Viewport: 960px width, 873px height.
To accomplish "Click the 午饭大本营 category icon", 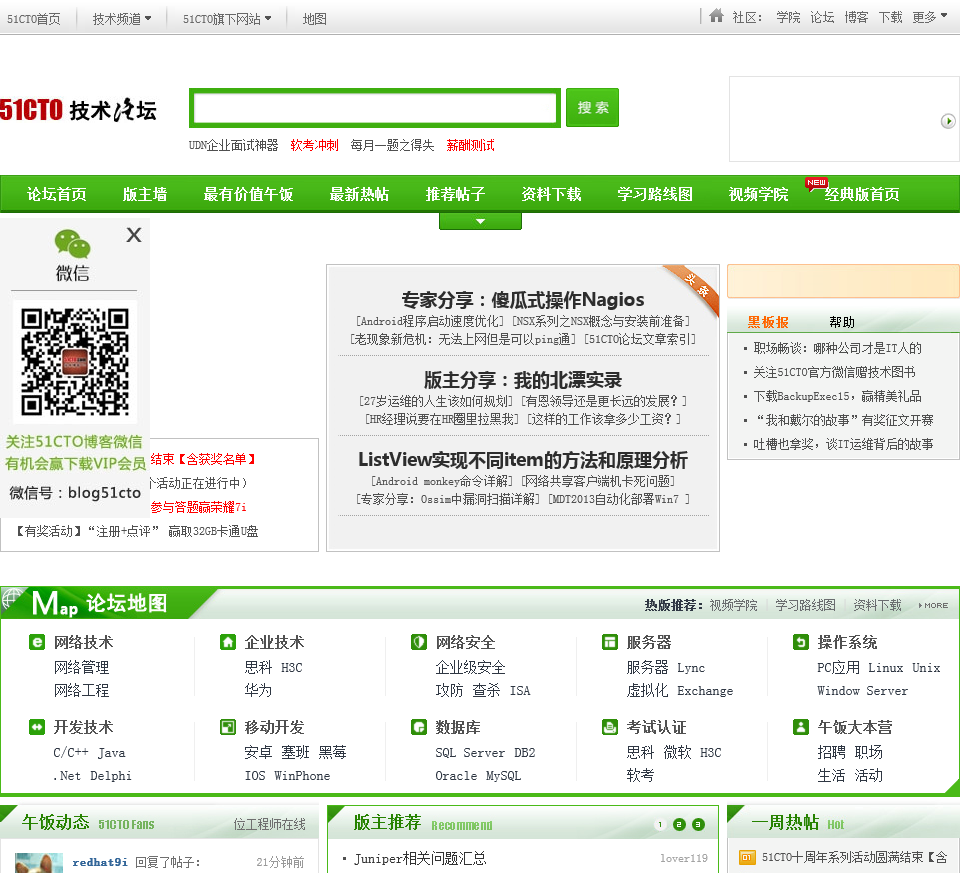I will click(801, 727).
